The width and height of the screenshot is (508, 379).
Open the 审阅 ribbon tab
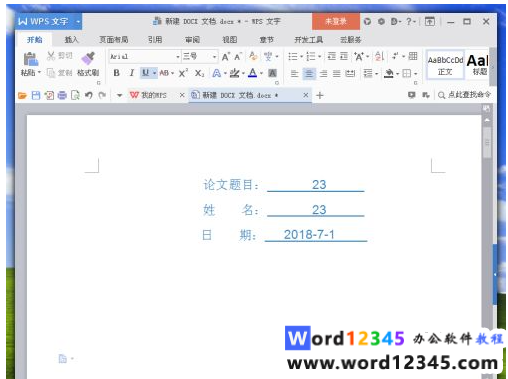pos(193,40)
